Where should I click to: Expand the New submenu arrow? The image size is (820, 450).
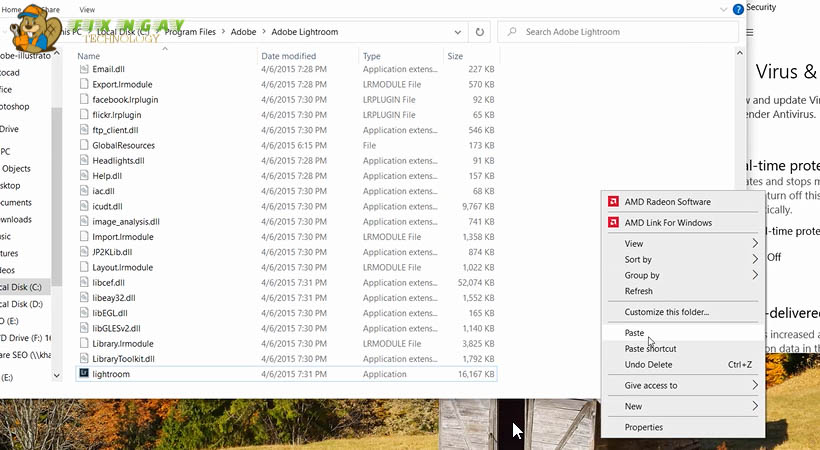click(x=755, y=406)
